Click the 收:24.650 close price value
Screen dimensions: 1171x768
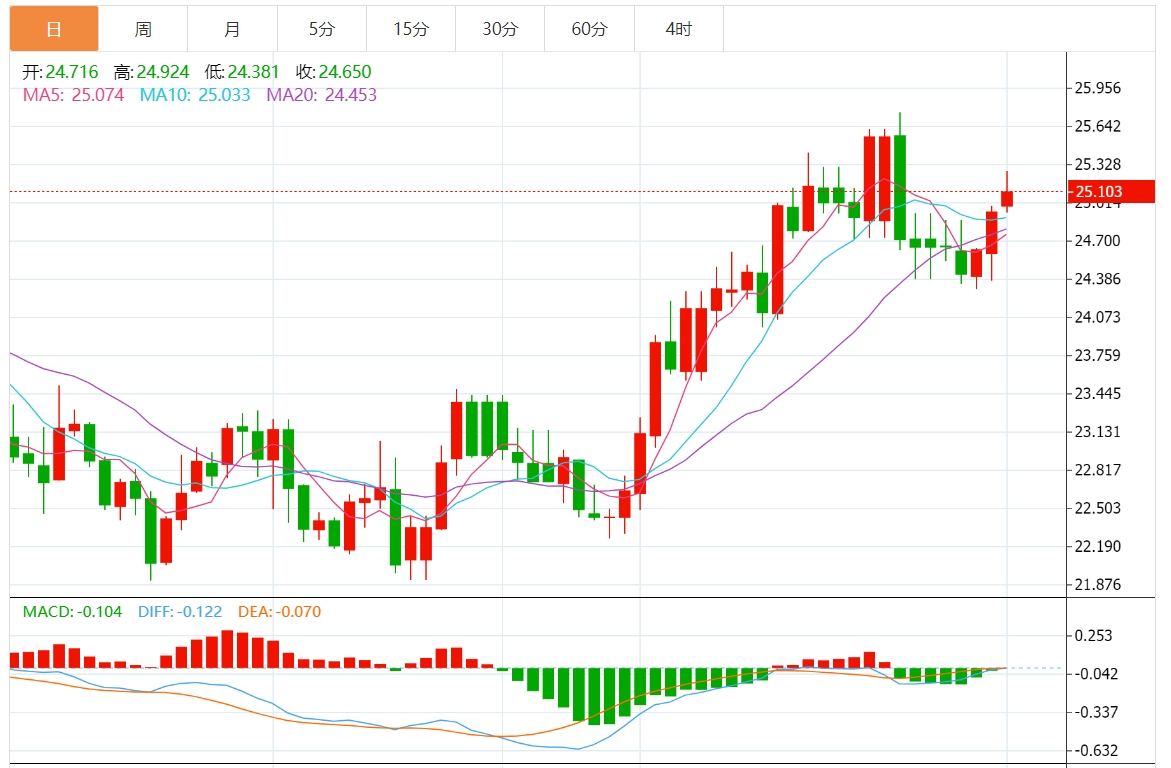point(333,72)
